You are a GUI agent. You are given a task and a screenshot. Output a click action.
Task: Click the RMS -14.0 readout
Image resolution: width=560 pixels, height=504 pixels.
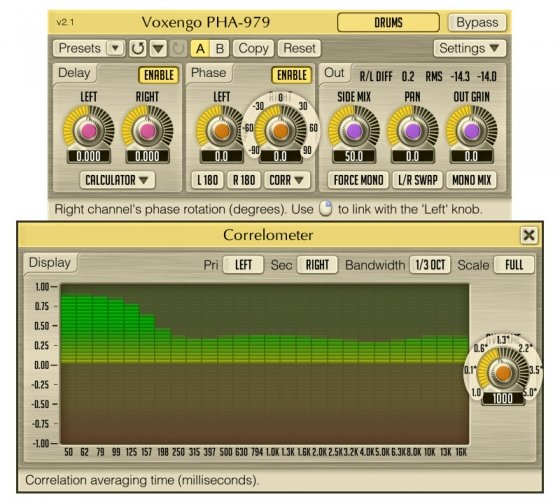tap(487, 76)
